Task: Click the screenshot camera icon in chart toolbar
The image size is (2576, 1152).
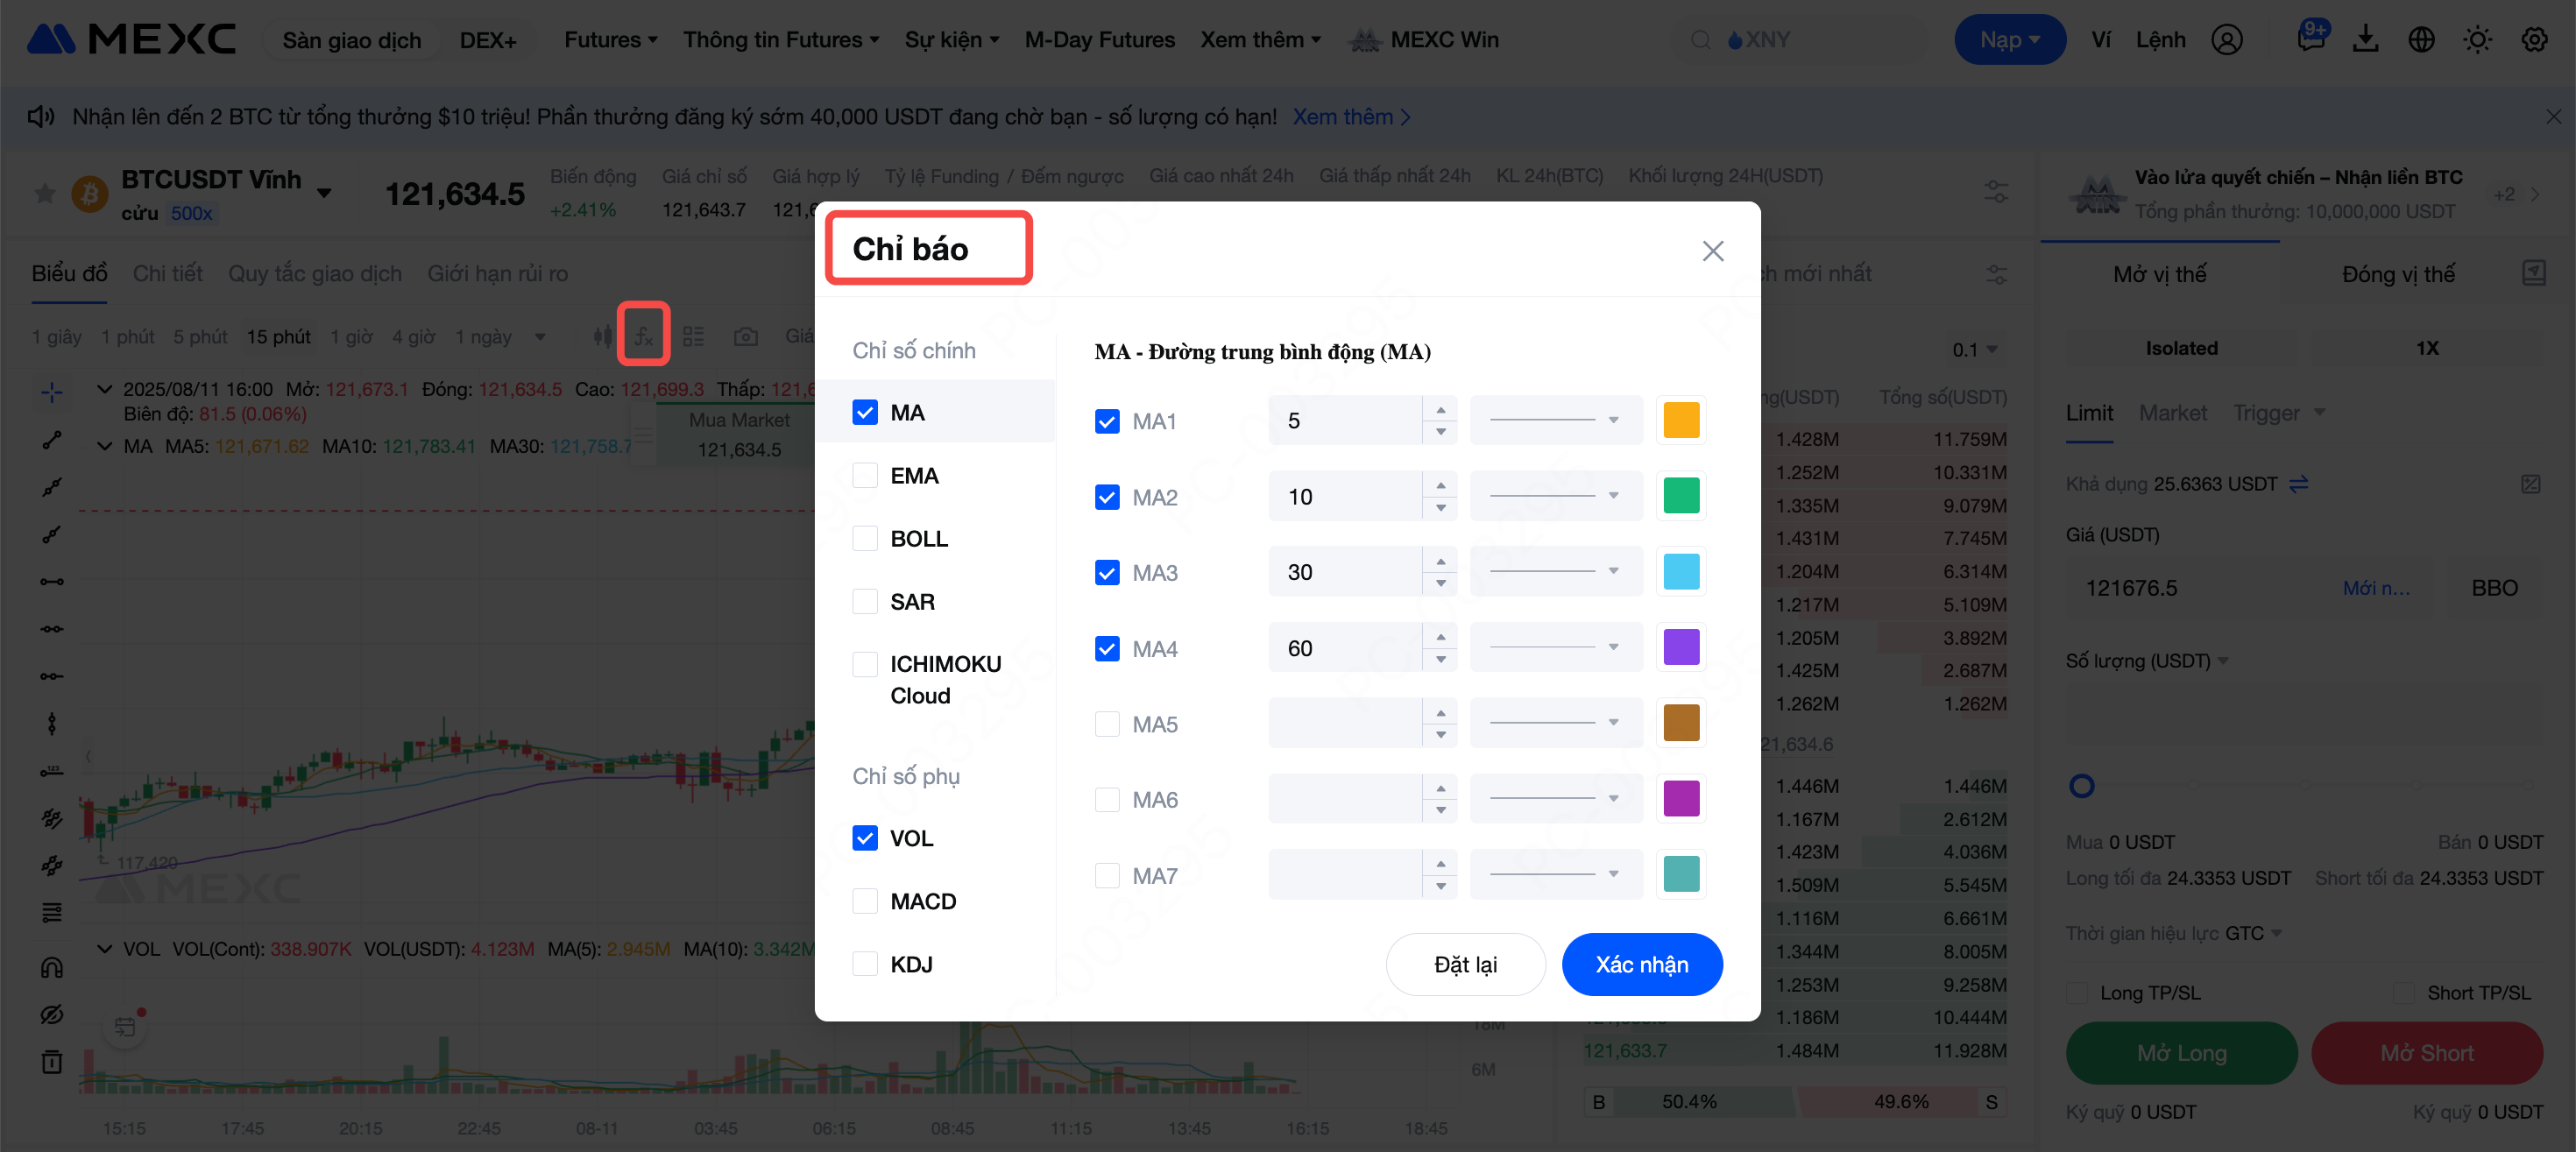Action: pyautogui.click(x=745, y=337)
